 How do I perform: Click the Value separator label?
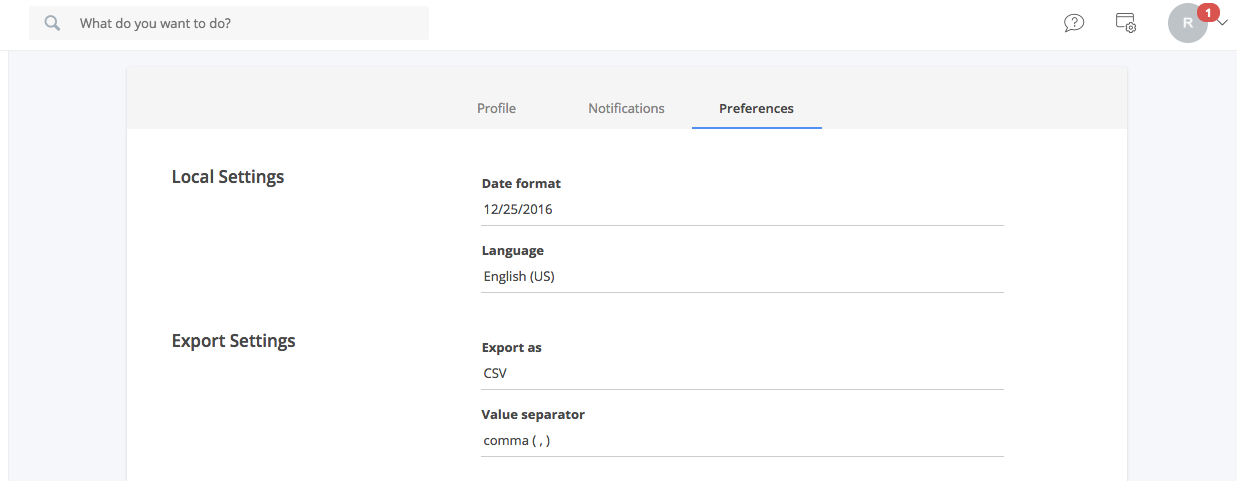(533, 414)
